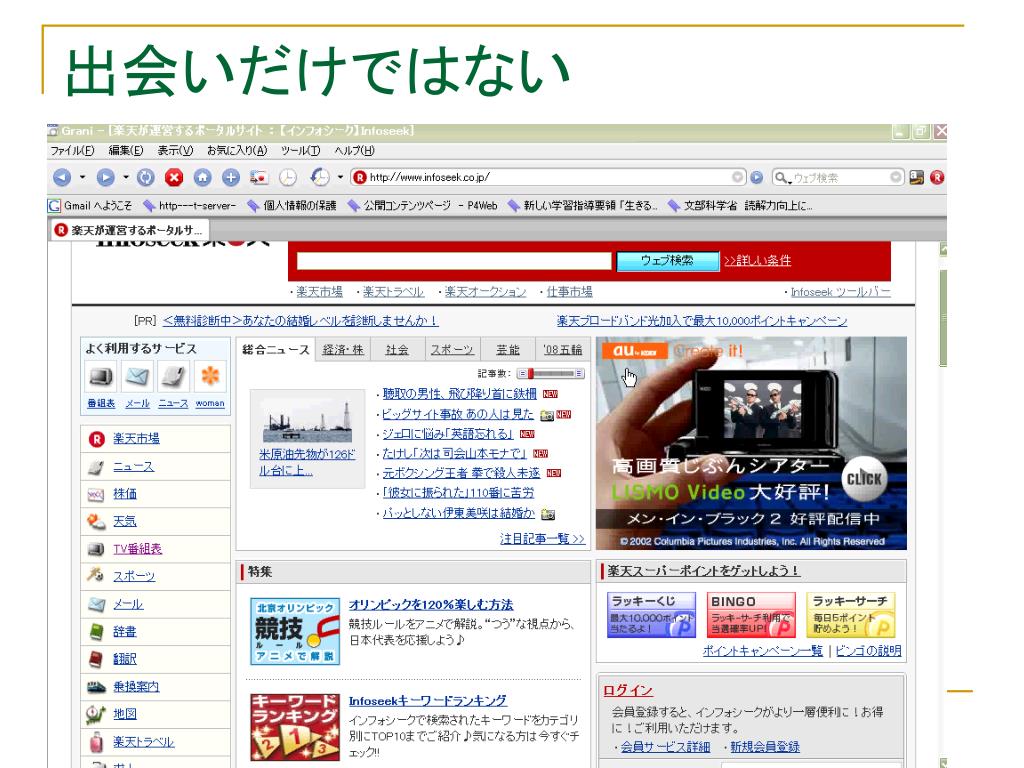
Task: Open Infoseekキーワードランキング link
Action: [427, 701]
